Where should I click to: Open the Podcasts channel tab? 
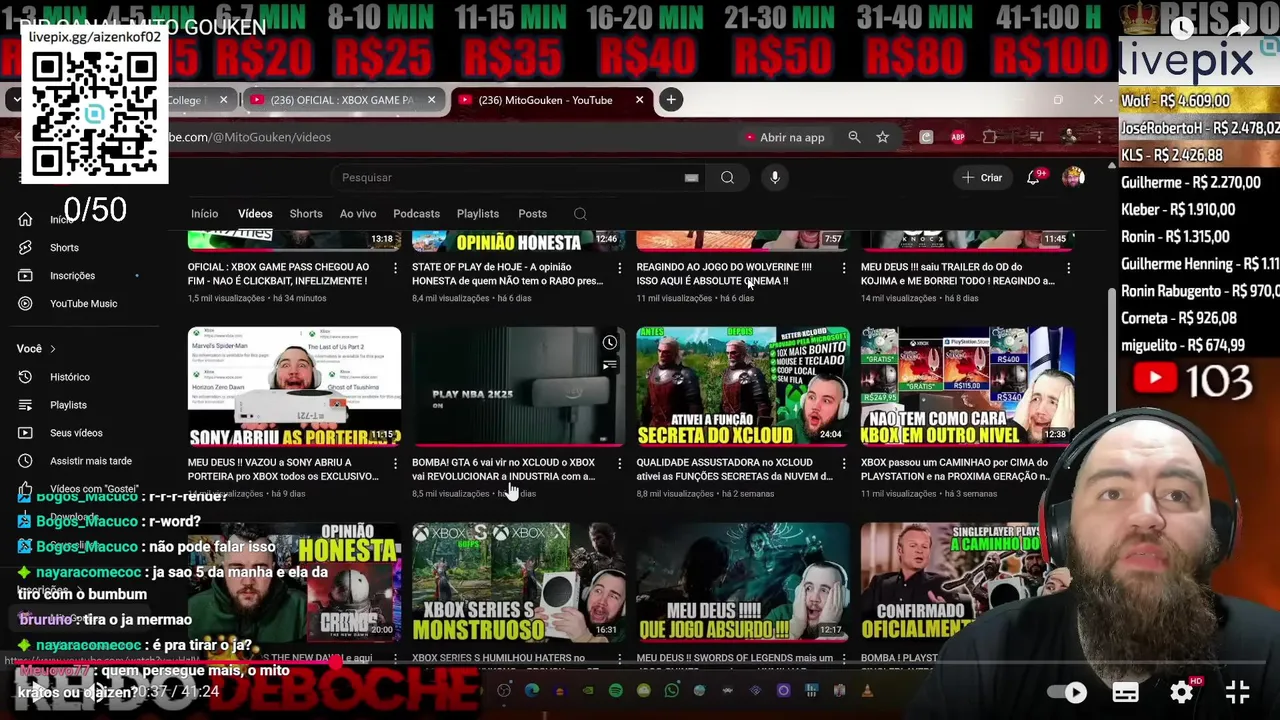point(416,214)
